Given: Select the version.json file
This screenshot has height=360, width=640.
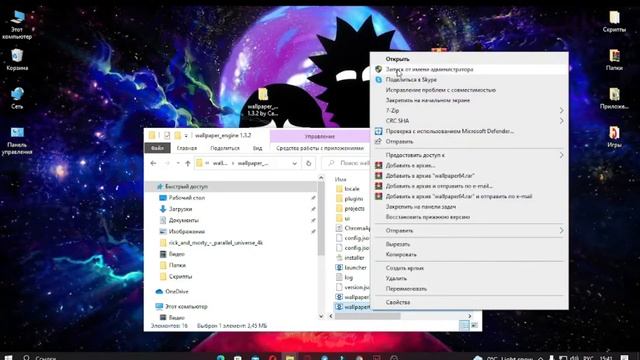Looking at the screenshot, I should coord(353,287).
